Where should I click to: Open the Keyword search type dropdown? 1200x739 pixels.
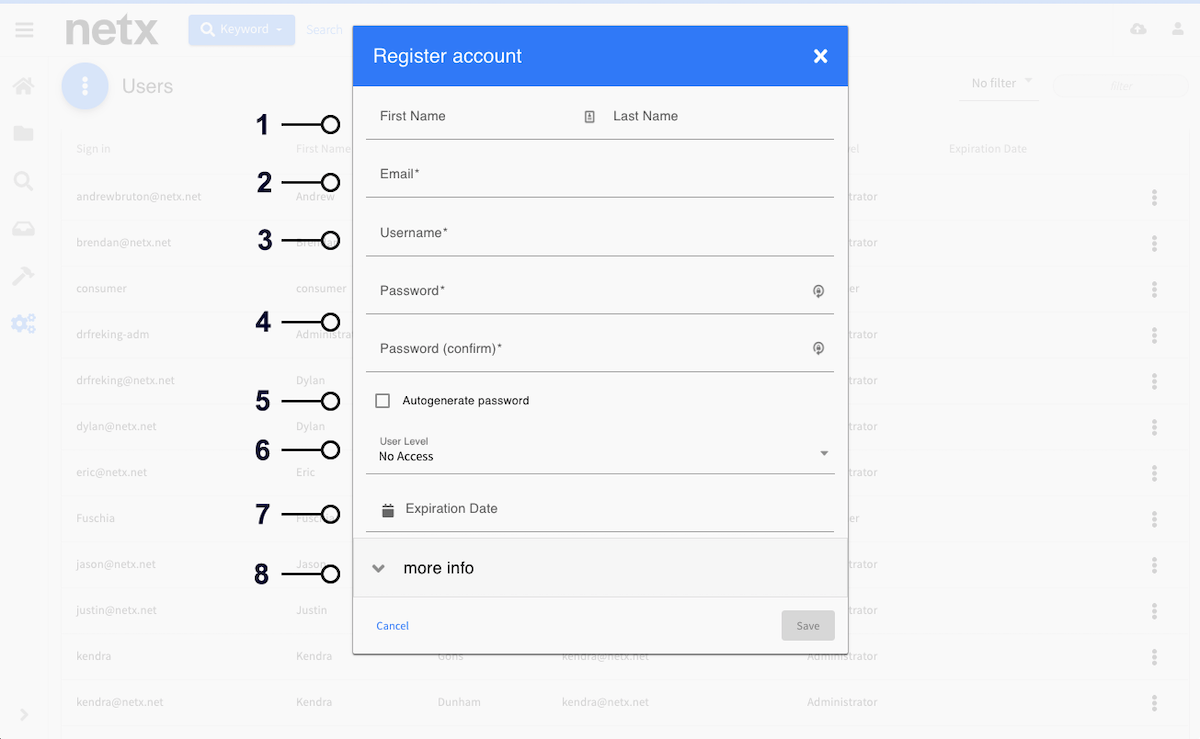241,30
